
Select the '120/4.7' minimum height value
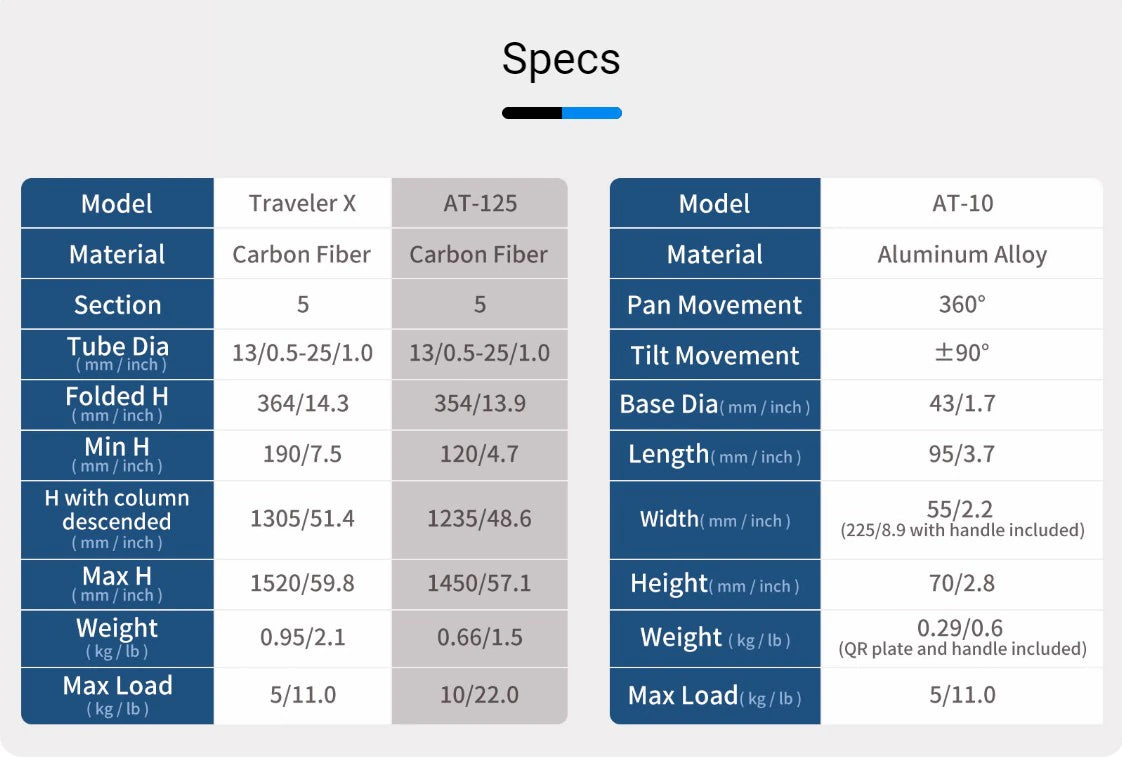(x=479, y=454)
